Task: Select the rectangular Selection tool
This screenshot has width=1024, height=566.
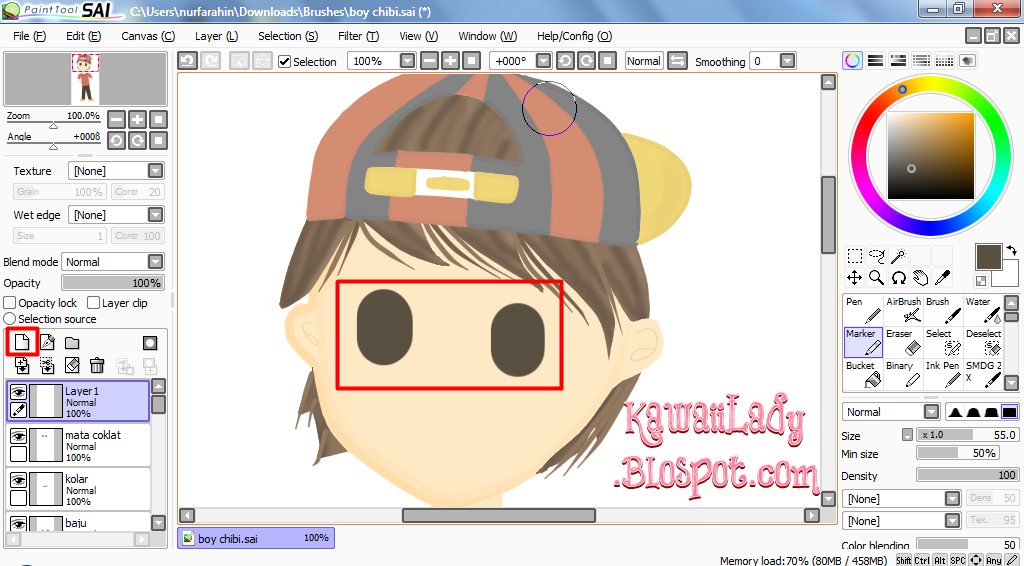Action: (x=854, y=255)
